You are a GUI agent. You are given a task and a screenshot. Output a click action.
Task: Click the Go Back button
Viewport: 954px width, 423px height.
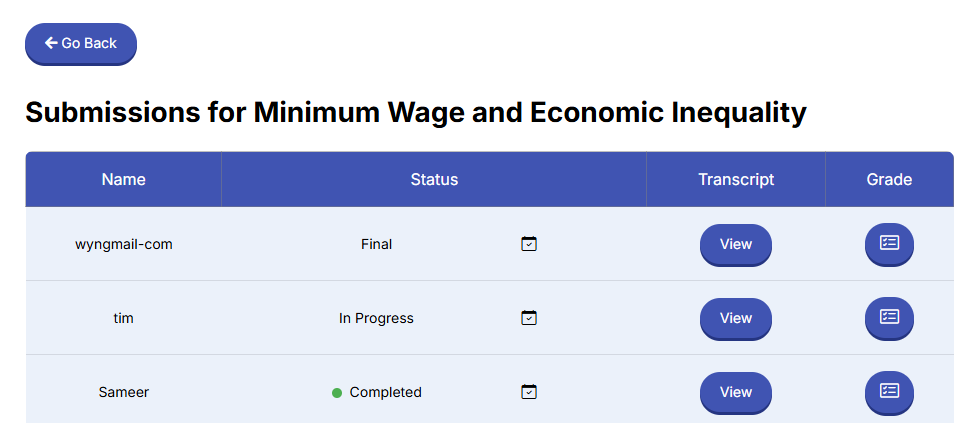(81, 44)
